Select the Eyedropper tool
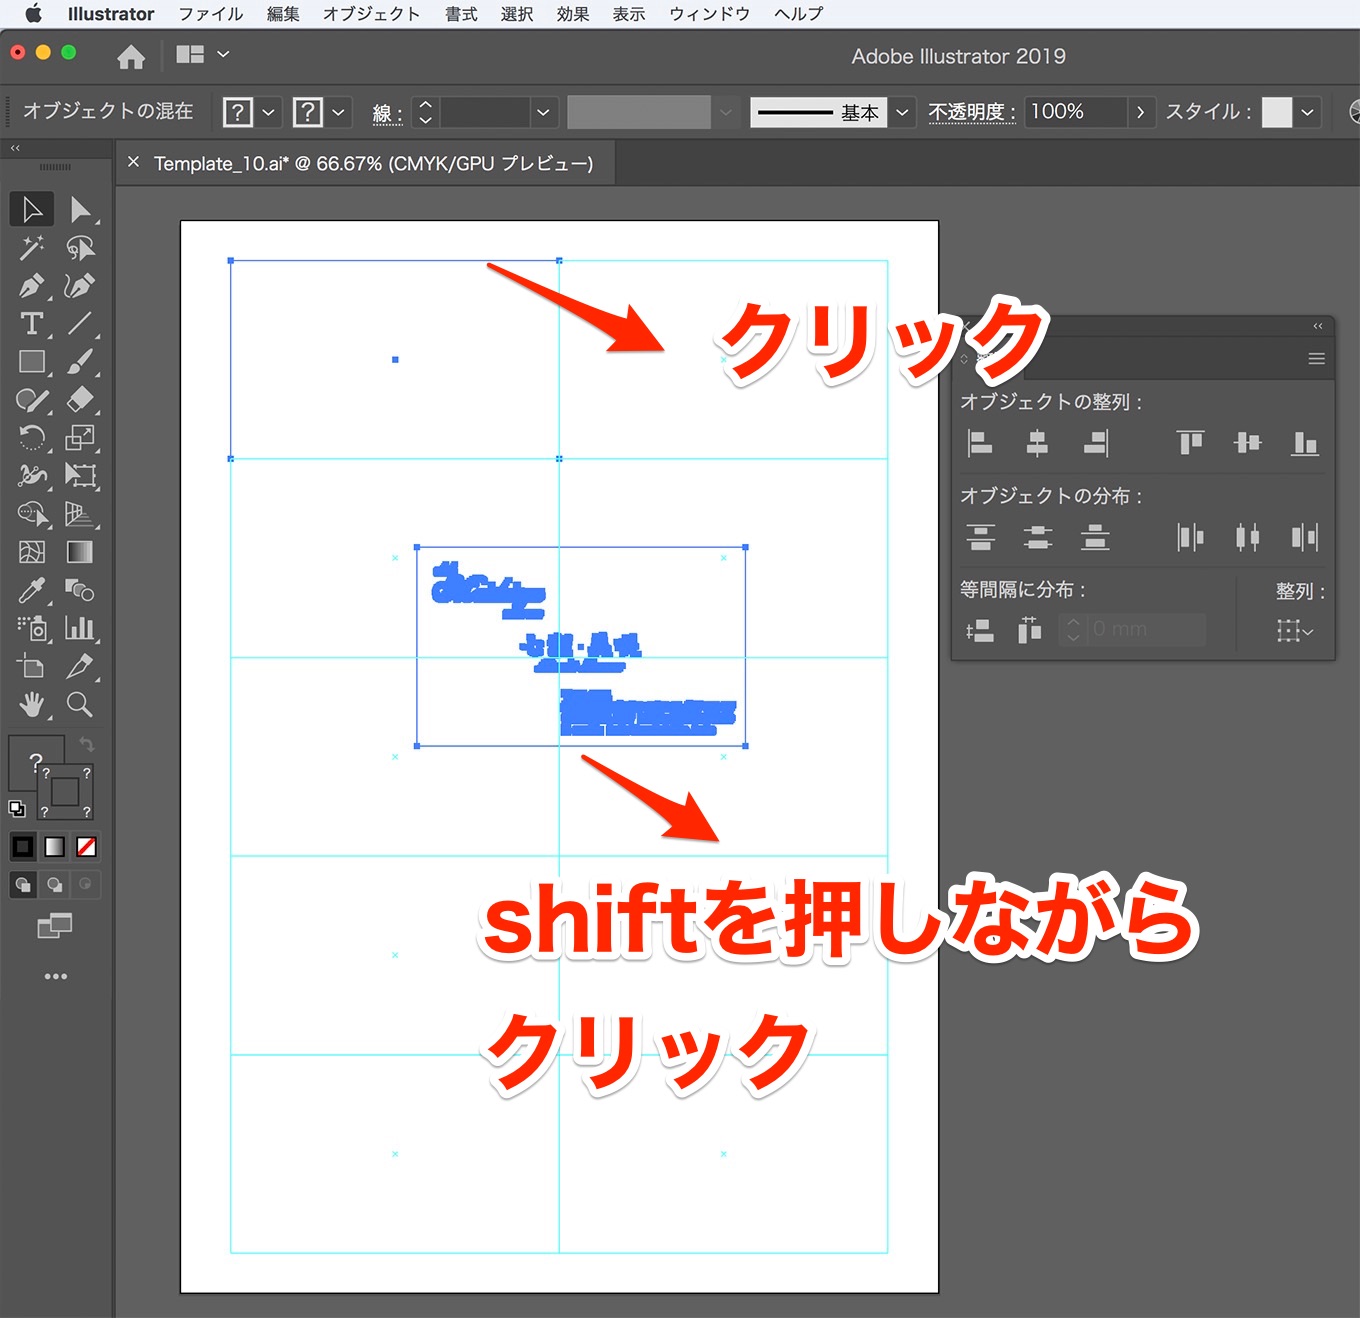This screenshot has height=1318, width=1360. (32, 590)
